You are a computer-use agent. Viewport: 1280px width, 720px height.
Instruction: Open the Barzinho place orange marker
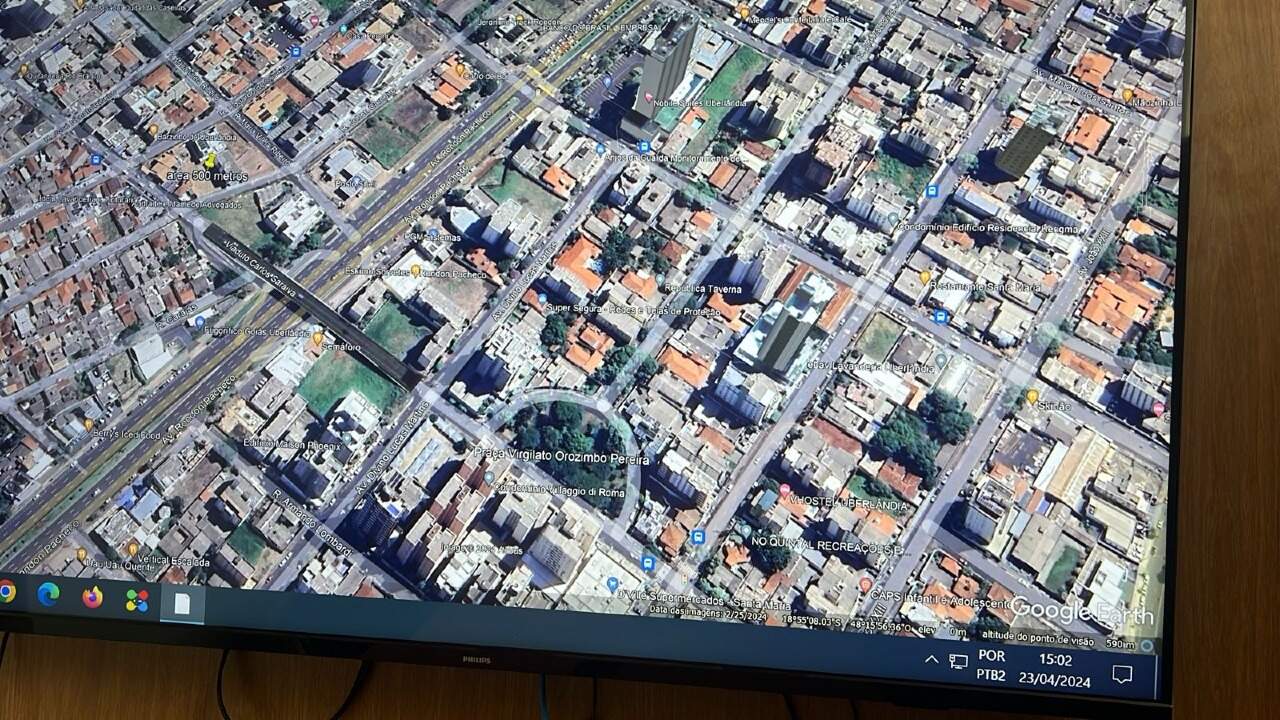click(153, 130)
